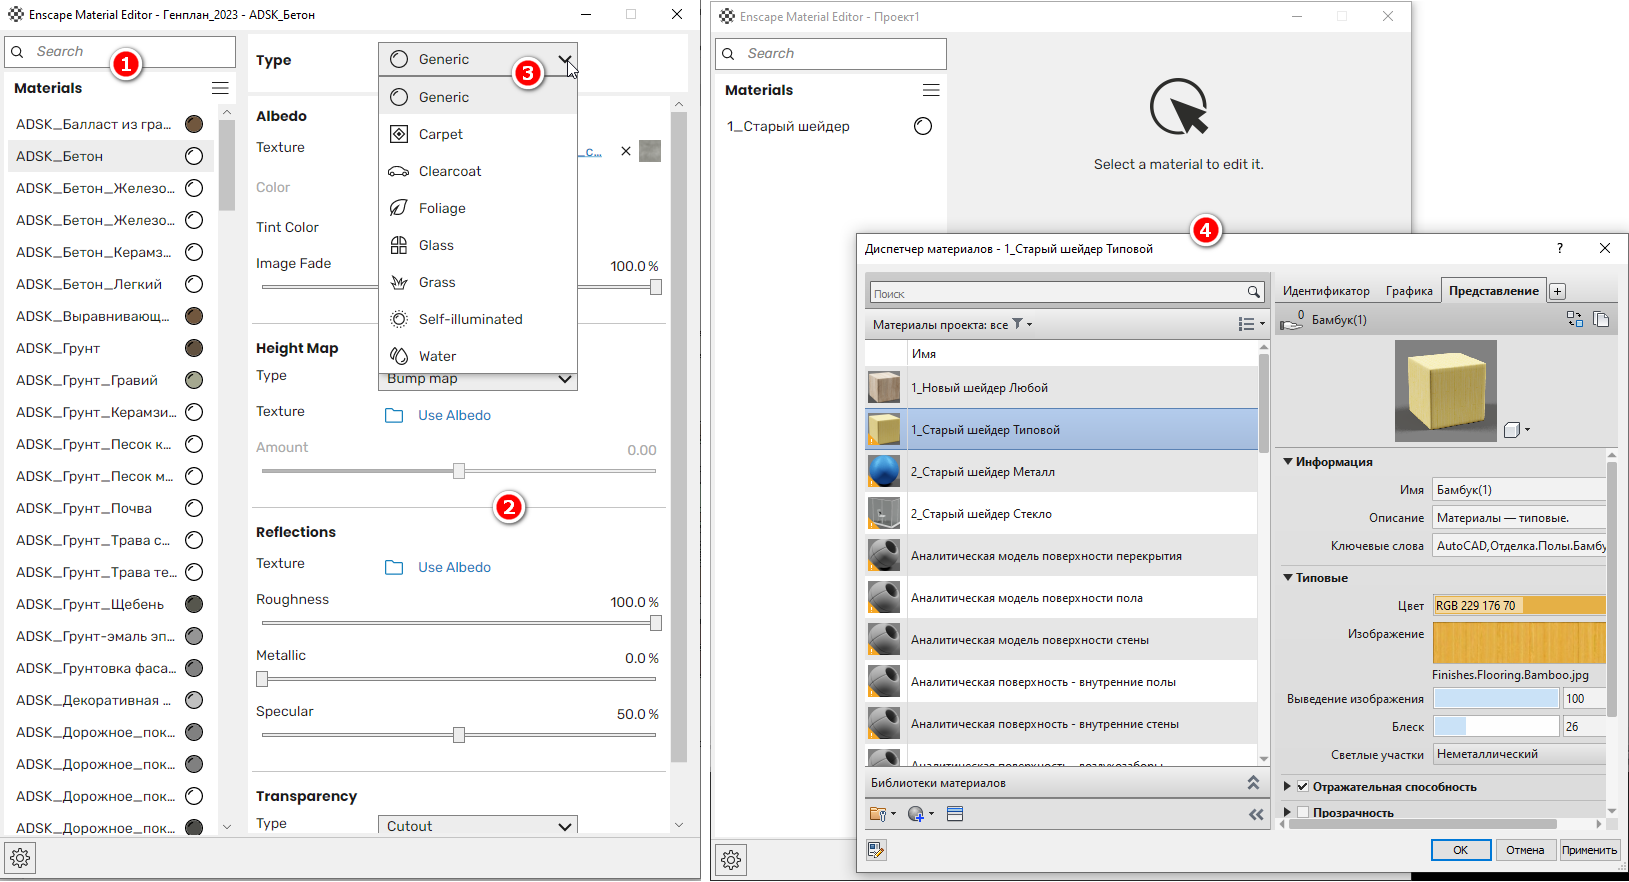The height and width of the screenshot is (882, 1629).
Task: Click folder icon next to Reflections texture
Action: (394, 568)
